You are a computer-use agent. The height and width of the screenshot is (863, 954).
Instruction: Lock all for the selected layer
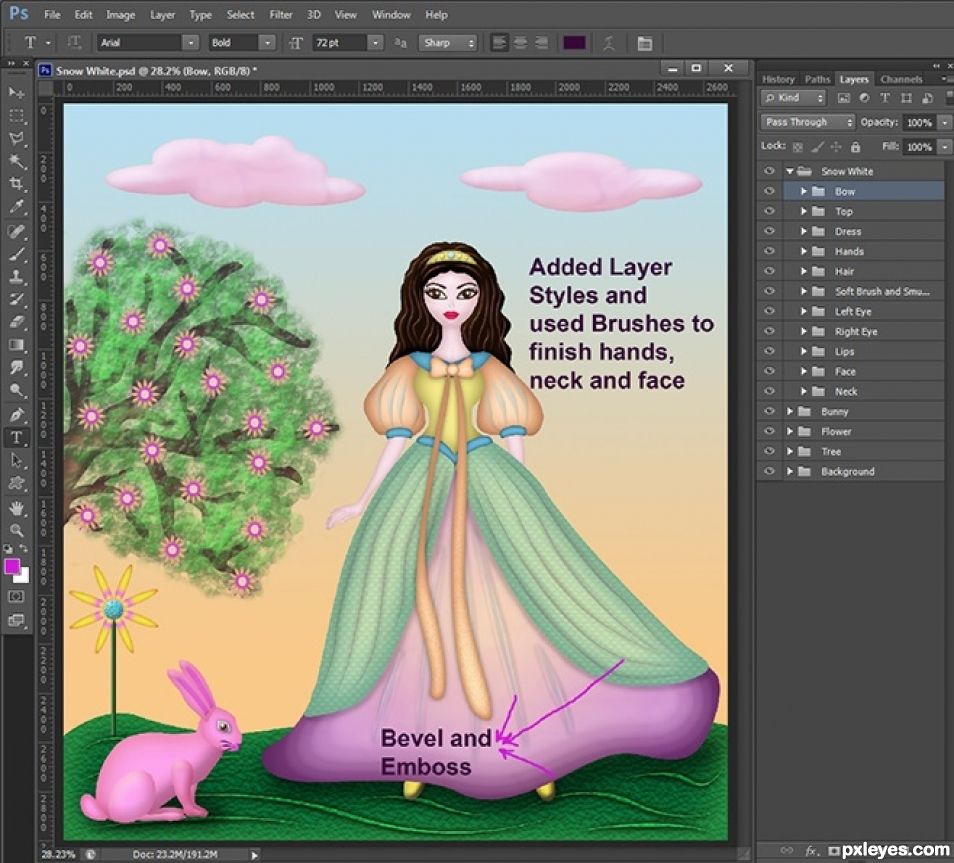pos(855,147)
